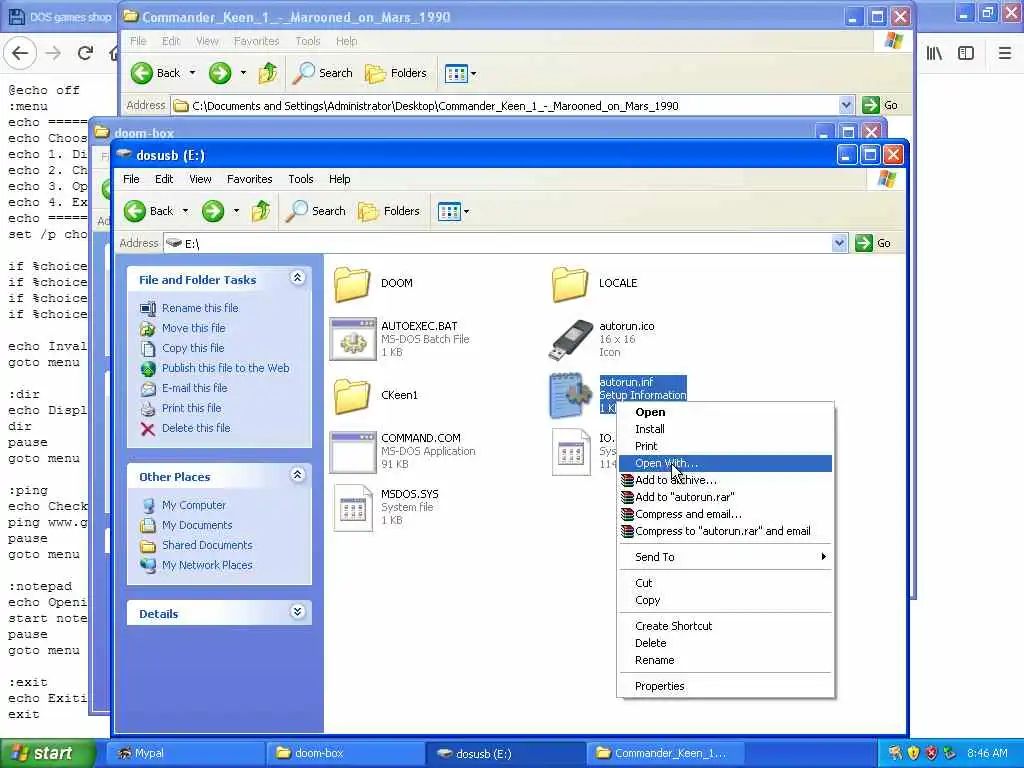Open Favorites menu in dosusb window
Screen dimensions: 1024x768
click(249, 179)
